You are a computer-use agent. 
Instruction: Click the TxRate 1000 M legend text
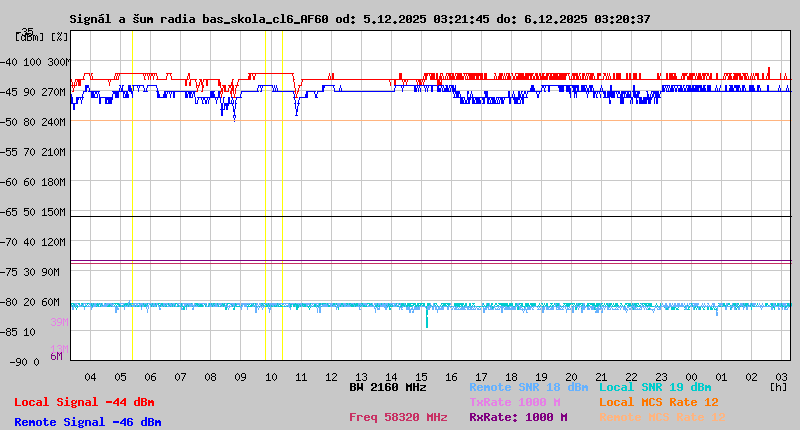pos(517,402)
